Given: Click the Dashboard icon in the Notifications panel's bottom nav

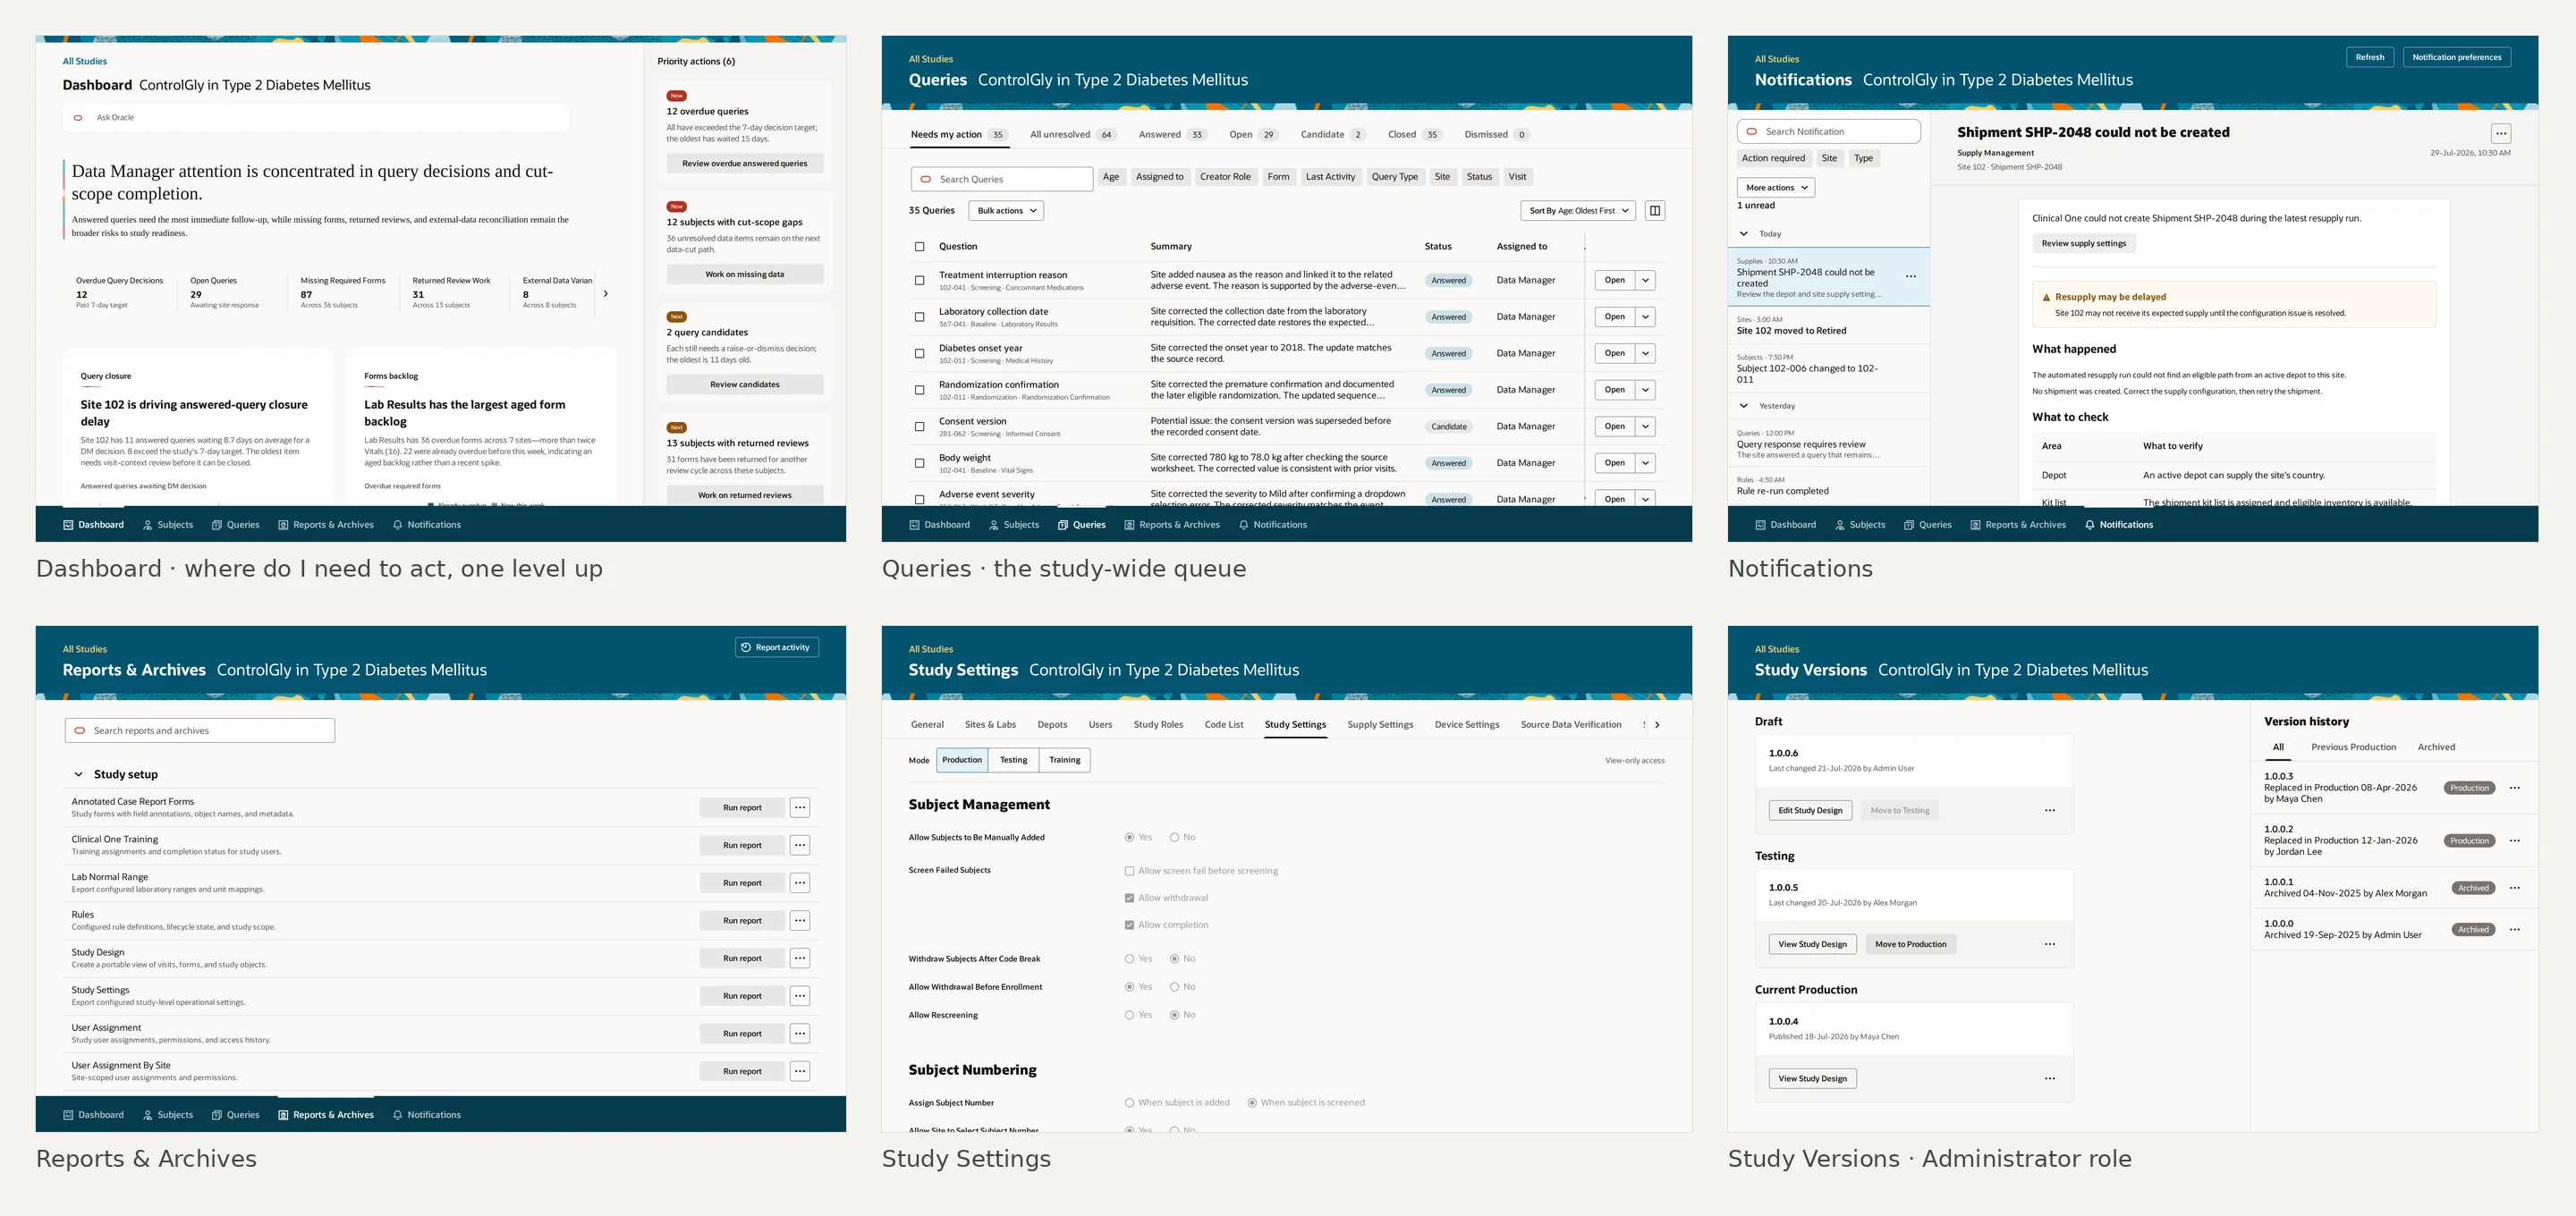Looking at the screenshot, I should pyautogui.click(x=1760, y=525).
